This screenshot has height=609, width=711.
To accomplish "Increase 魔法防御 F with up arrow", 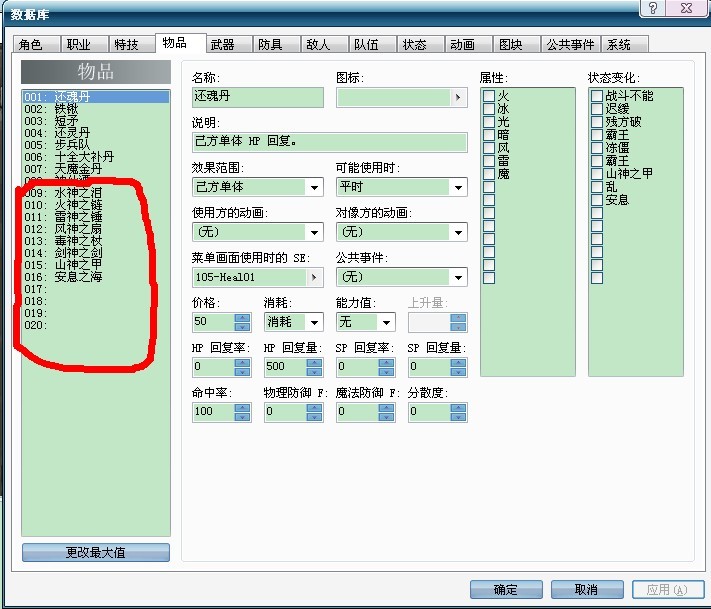I will (x=386, y=408).
